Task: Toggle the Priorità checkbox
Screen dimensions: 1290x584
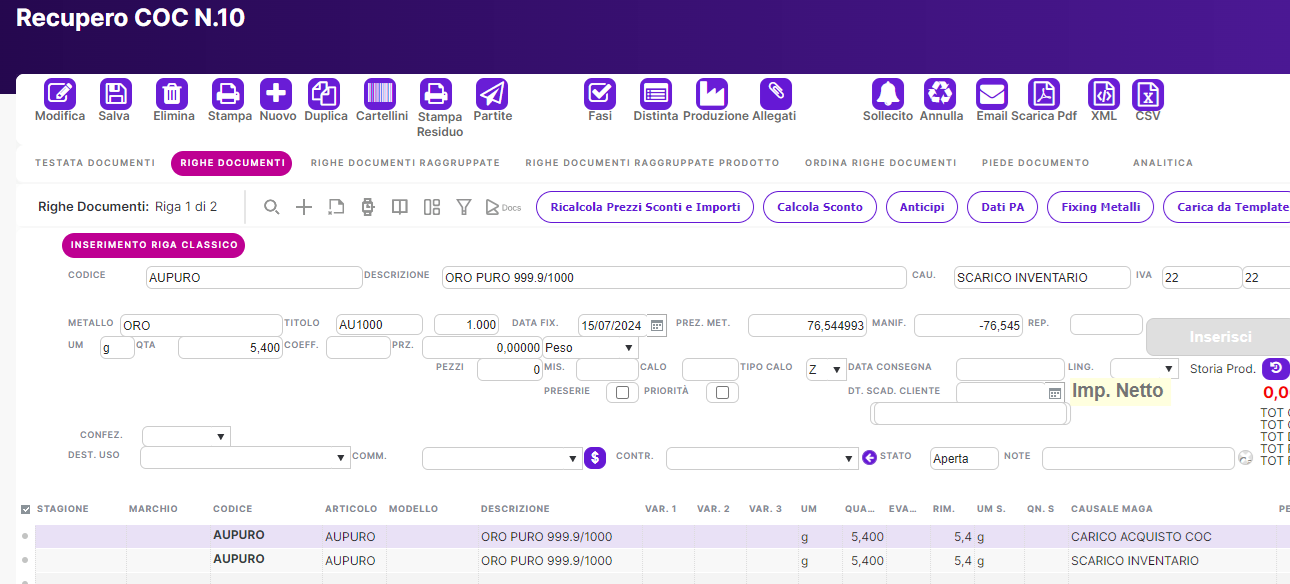Action: click(722, 393)
